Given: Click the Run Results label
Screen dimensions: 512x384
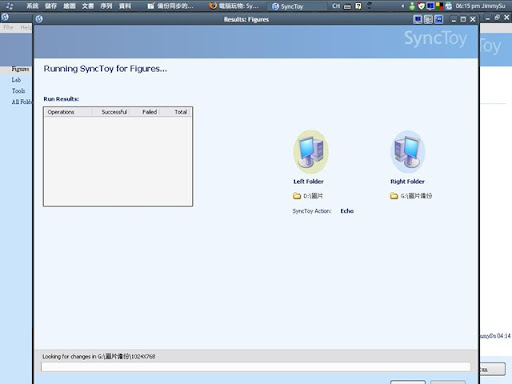Looking at the screenshot, I should (x=61, y=99).
